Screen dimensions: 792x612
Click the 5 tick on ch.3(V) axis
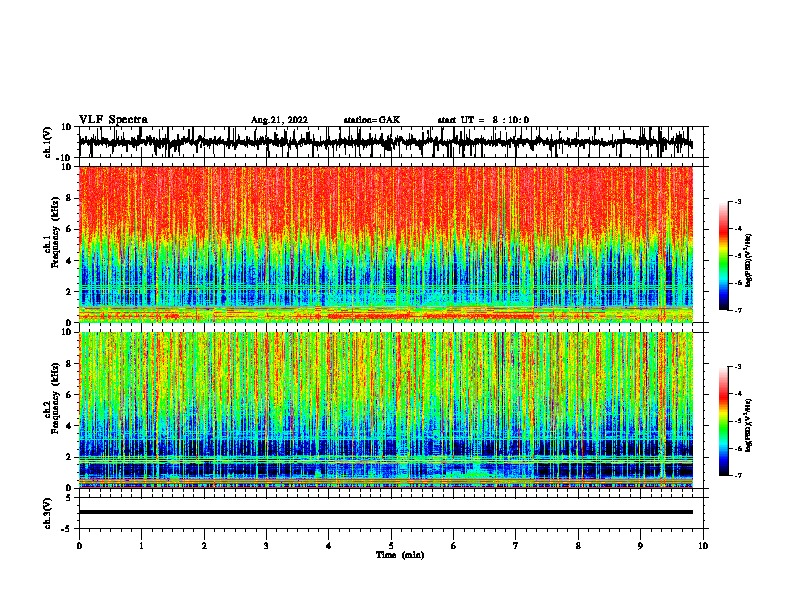(x=69, y=498)
